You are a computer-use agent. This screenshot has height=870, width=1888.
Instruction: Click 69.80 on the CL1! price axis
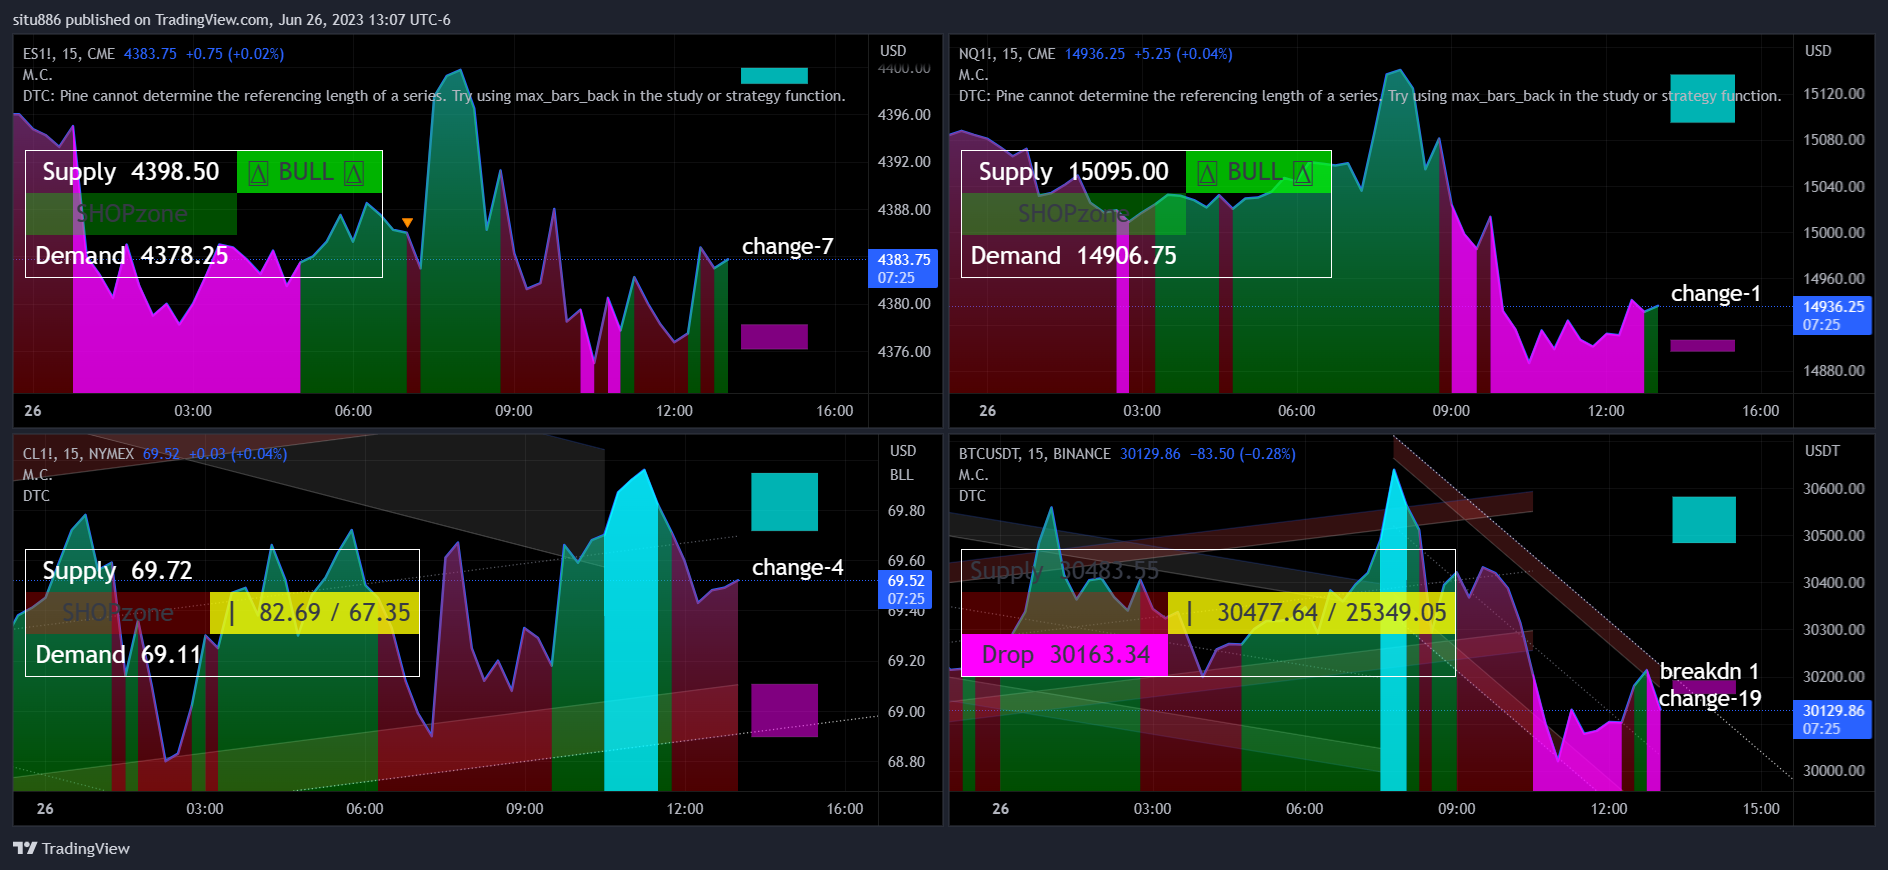(x=906, y=511)
